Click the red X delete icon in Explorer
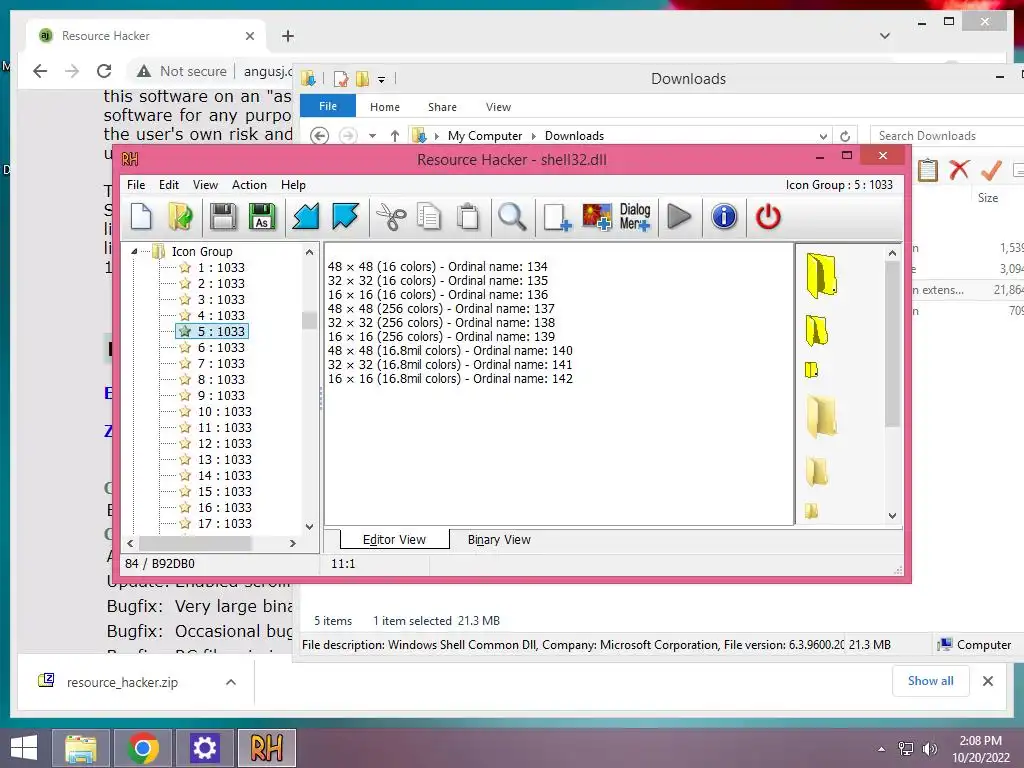1024x768 pixels. [959, 170]
